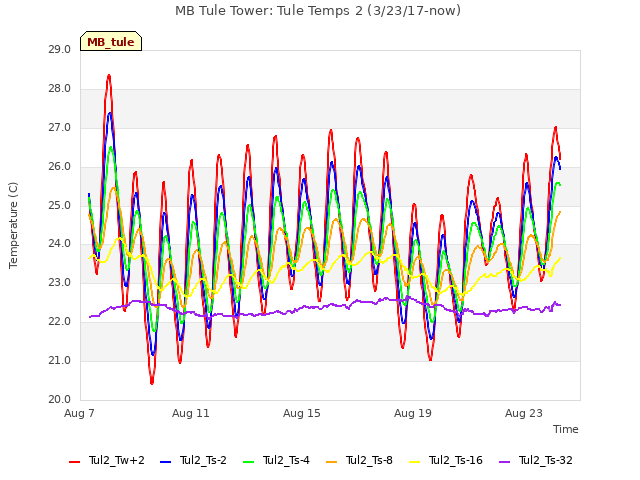Click the 27.0 y-axis tick label
Screen dimensions: 640x480
coord(60,128)
